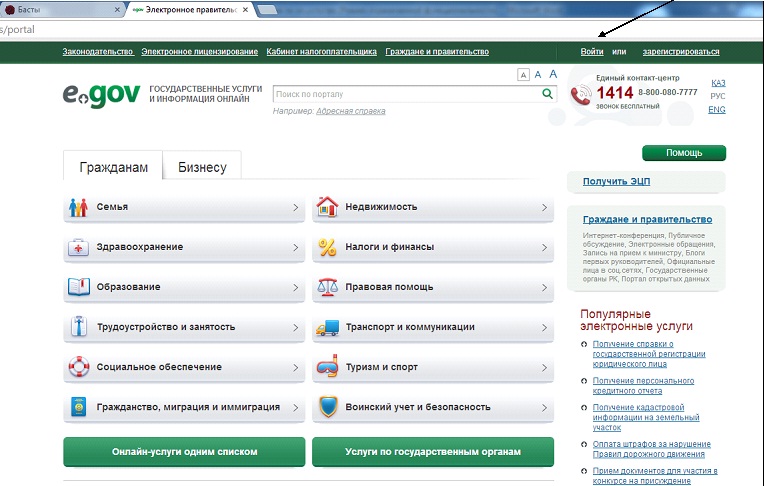Click the Онлайн-услуги одним списком button

(x=183, y=452)
